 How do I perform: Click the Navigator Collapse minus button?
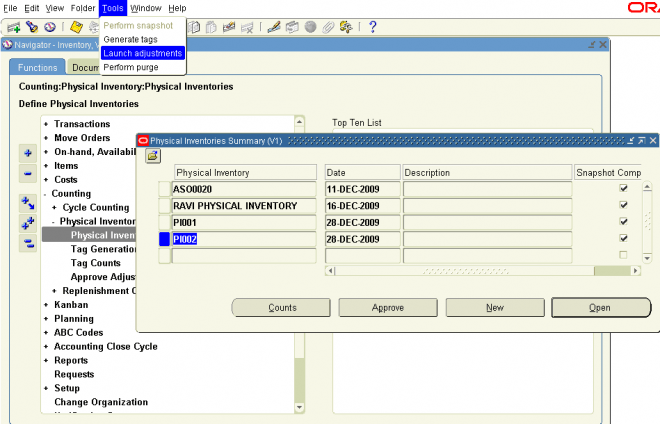point(28,173)
